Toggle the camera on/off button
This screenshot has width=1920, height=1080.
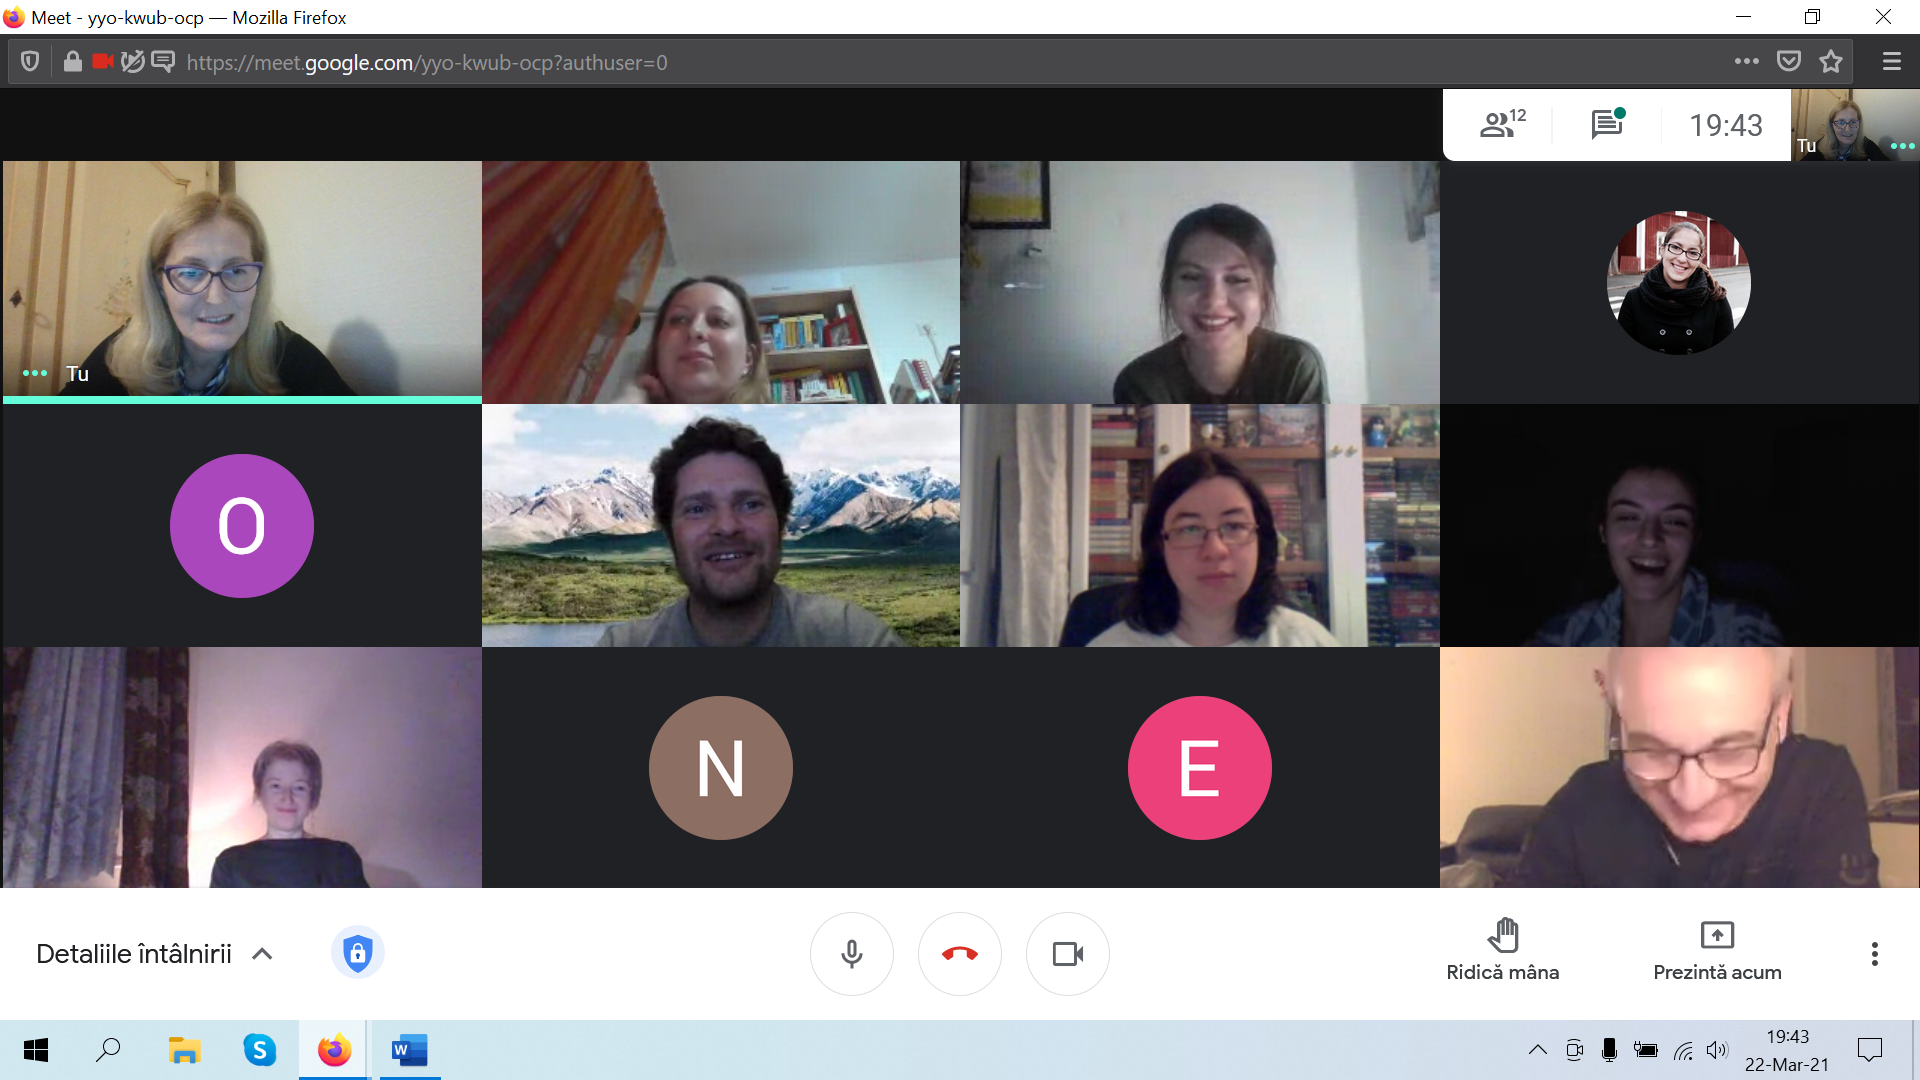1067,954
